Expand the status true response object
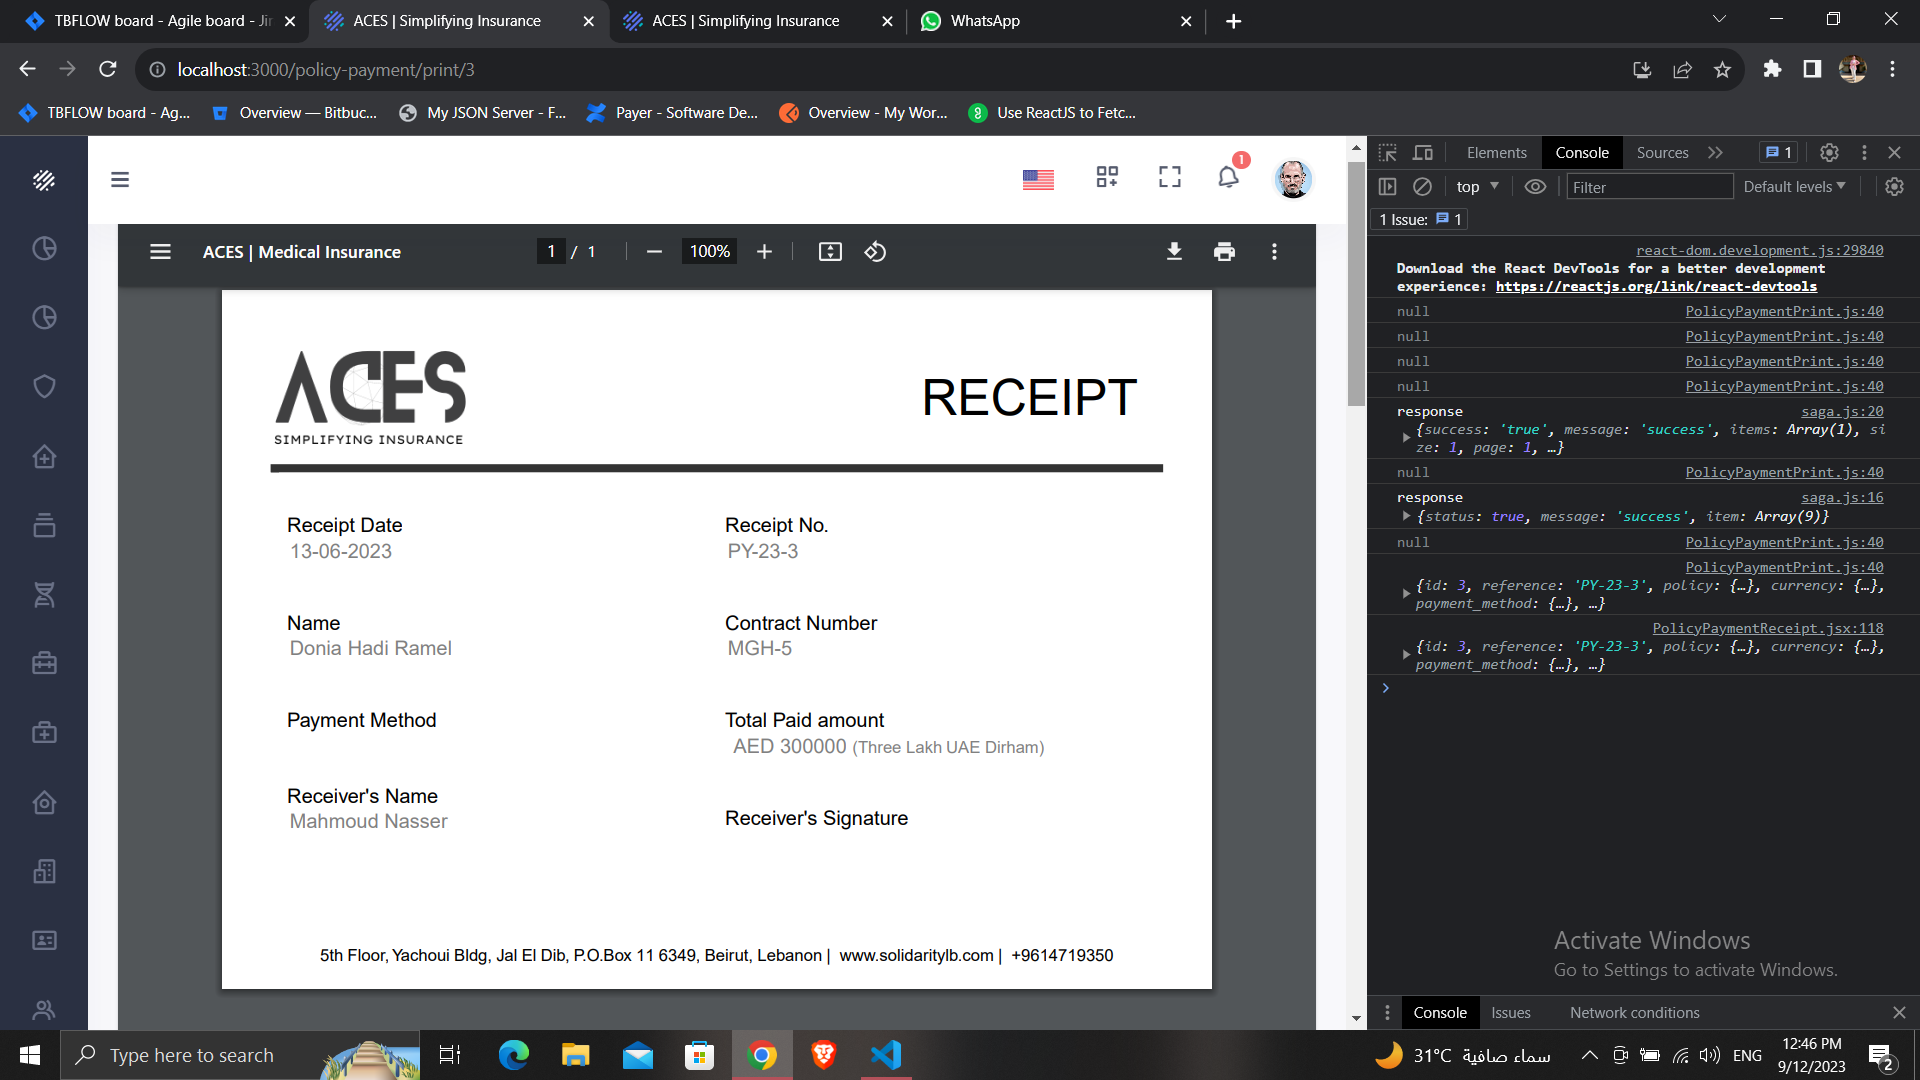 click(x=1406, y=517)
